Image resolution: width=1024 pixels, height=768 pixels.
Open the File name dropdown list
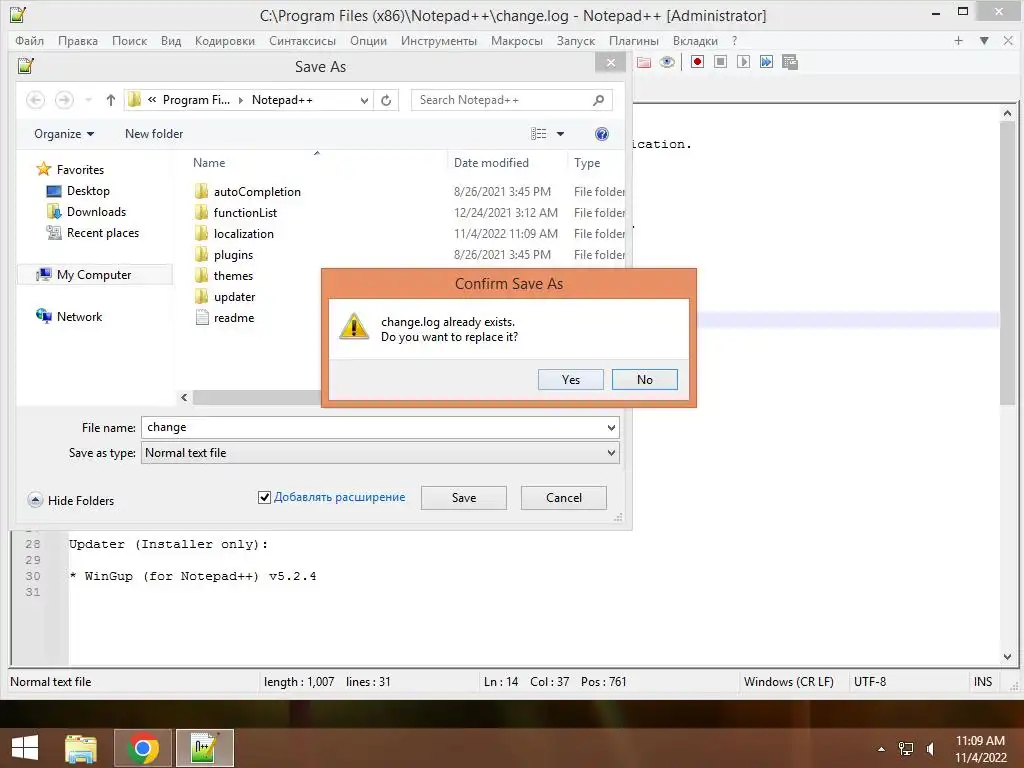point(611,428)
